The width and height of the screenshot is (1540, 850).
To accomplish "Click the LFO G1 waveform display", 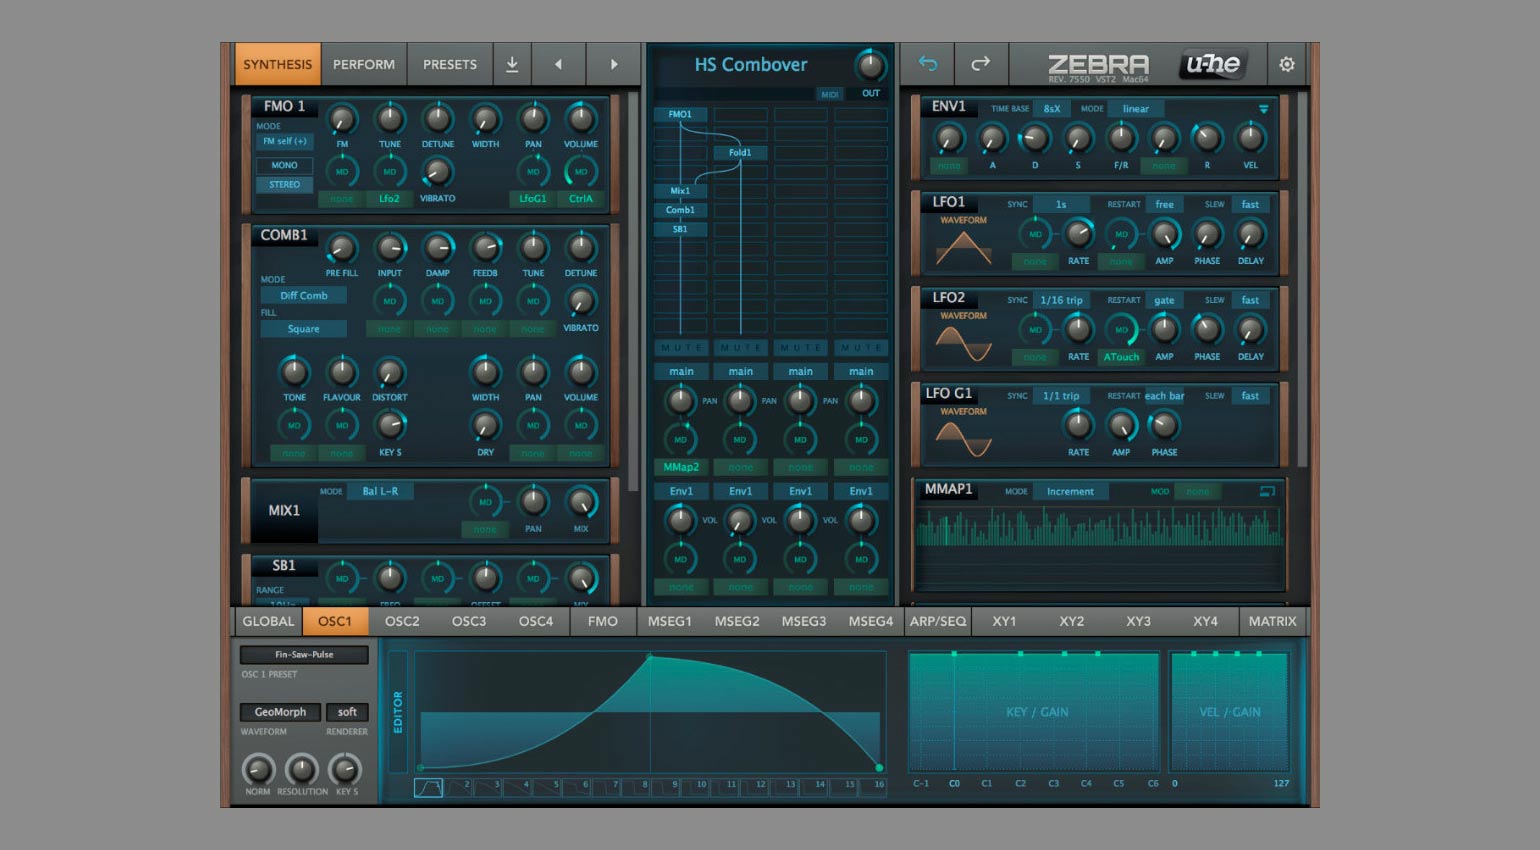I will [963, 440].
